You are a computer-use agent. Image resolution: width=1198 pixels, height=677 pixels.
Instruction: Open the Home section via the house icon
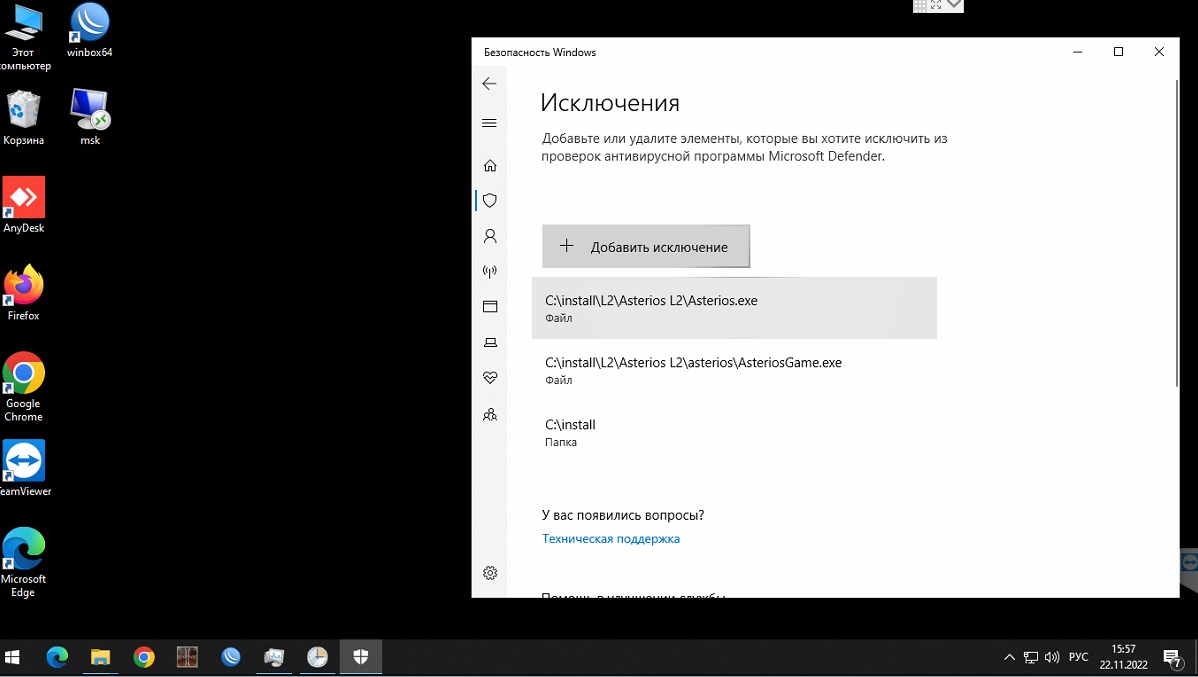(x=490, y=166)
